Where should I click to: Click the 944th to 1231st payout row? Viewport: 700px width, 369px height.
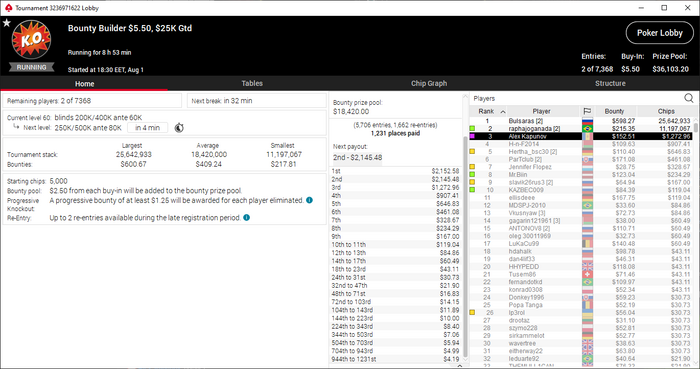click(395, 359)
